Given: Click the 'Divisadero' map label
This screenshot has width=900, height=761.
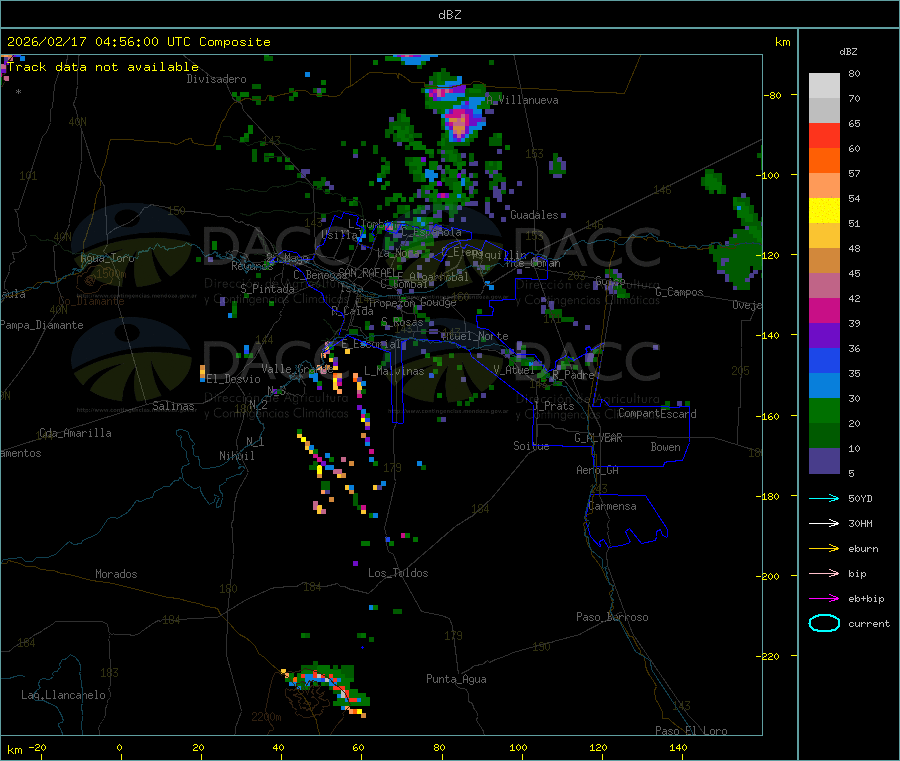Looking at the screenshot, I should 216,79.
